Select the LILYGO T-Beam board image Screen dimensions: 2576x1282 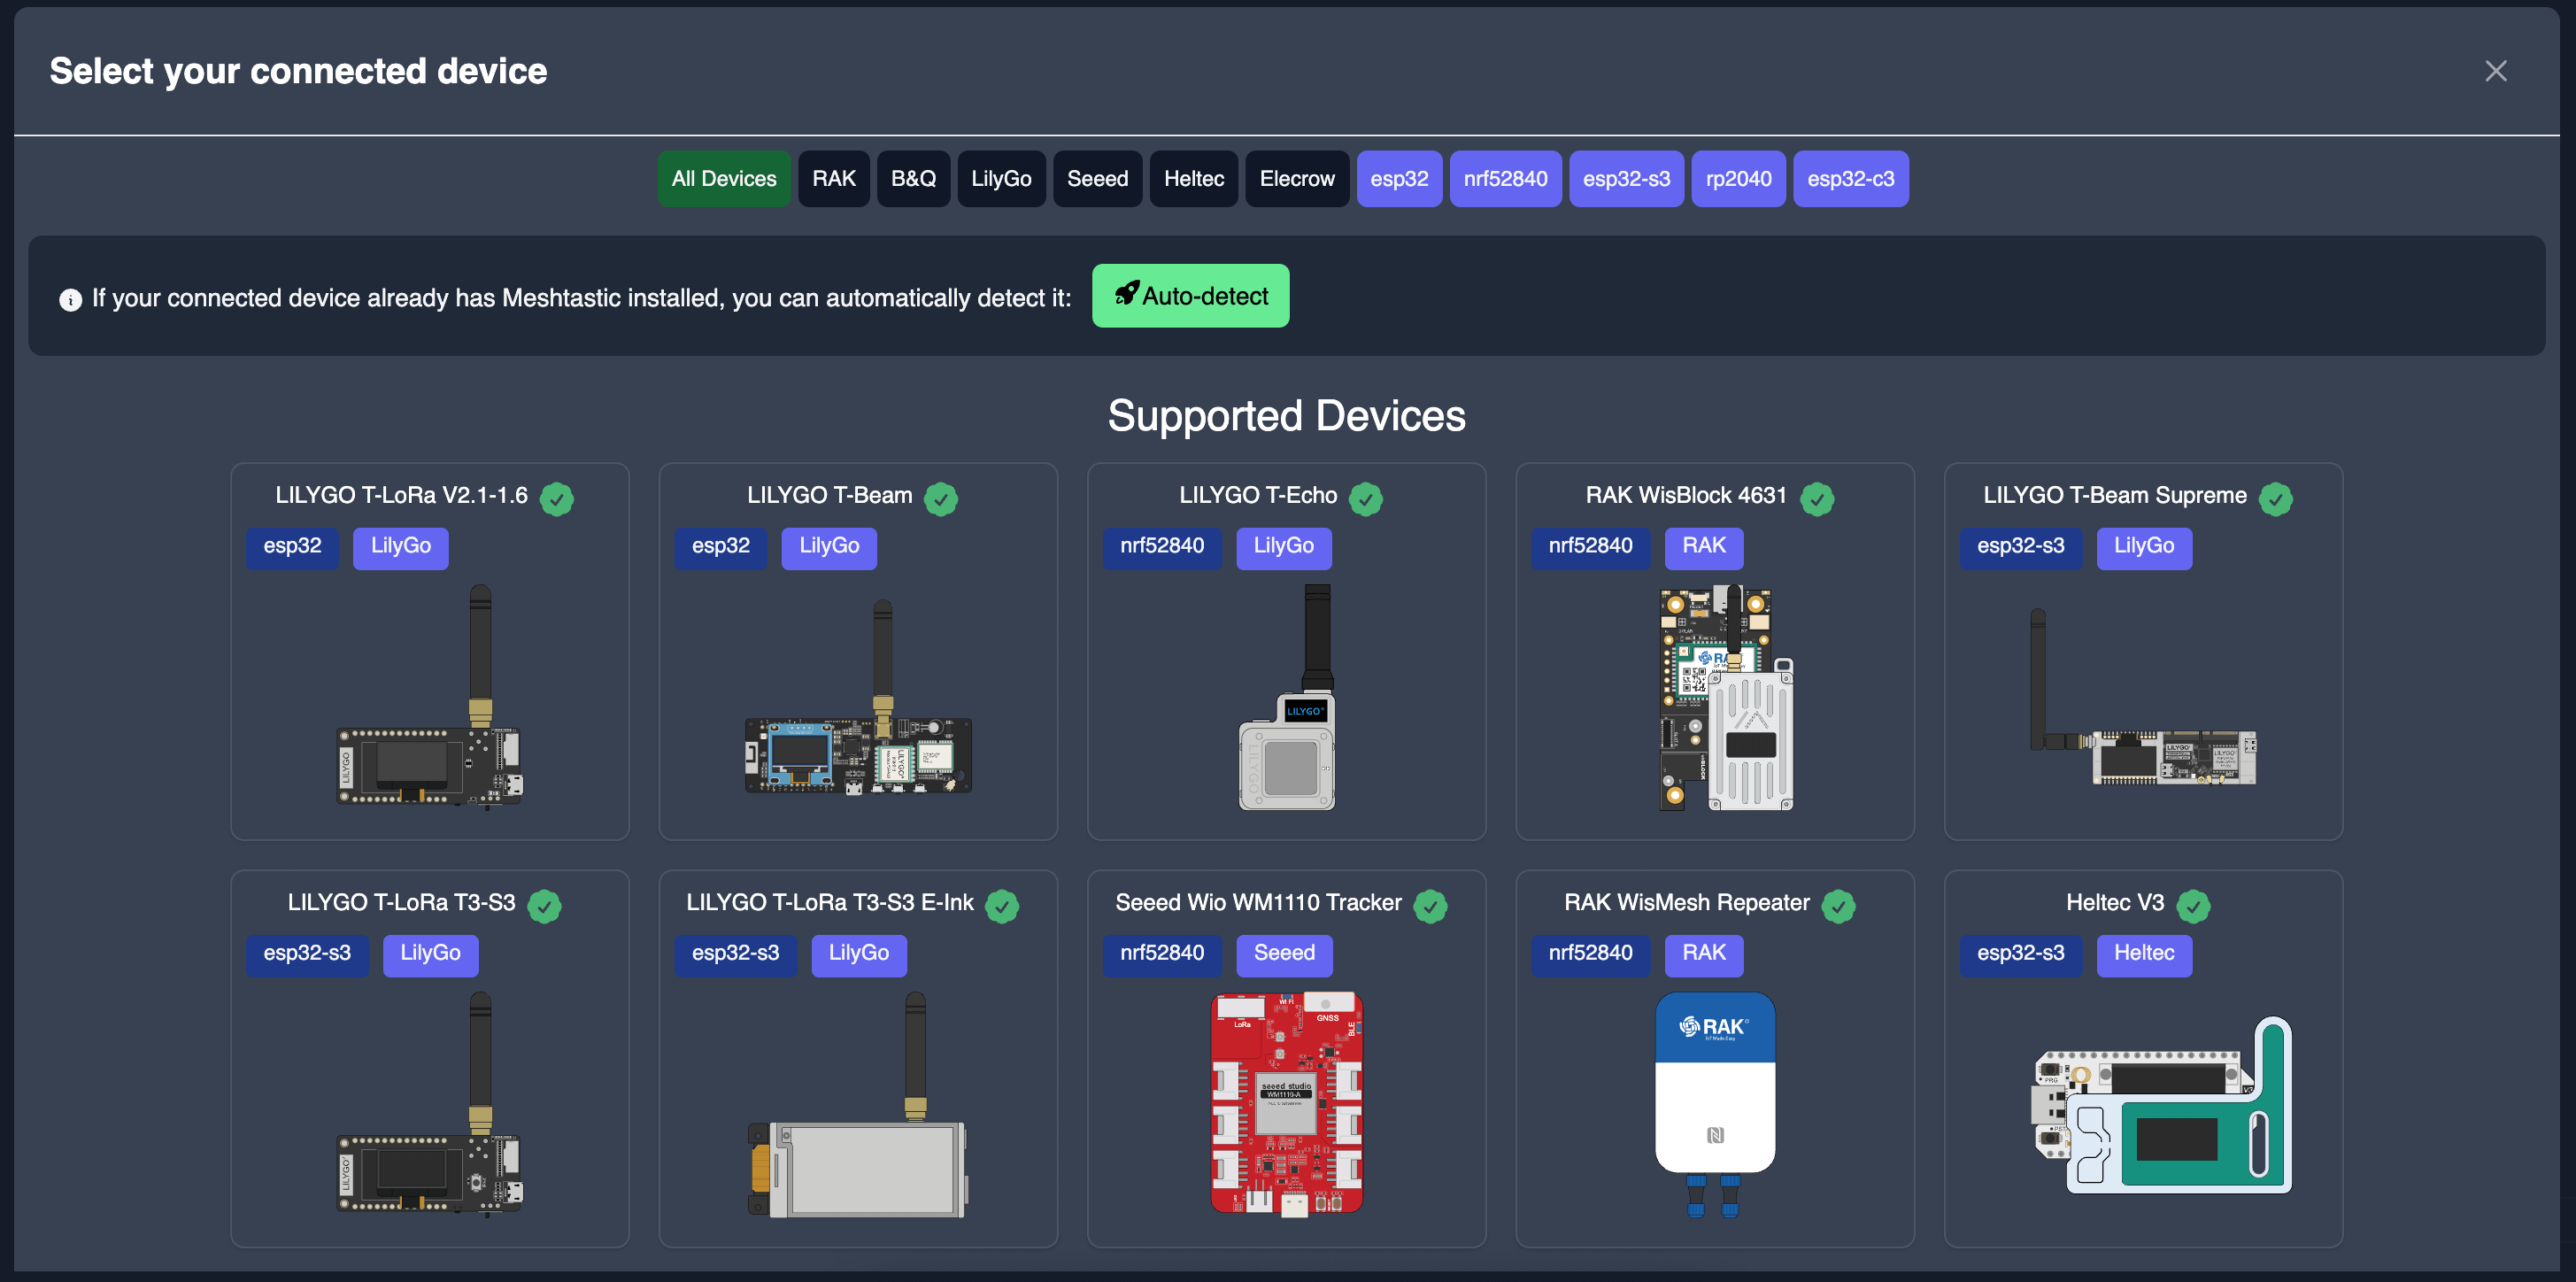click(x=858, y=696)
